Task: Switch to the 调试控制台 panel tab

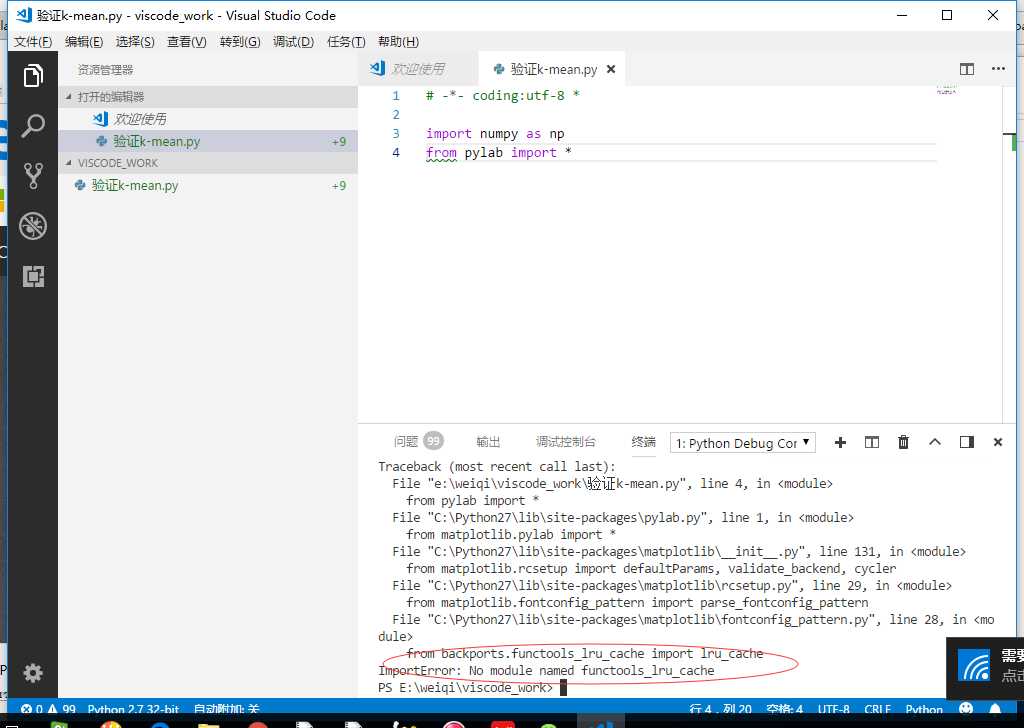Action: pos(566,442)
